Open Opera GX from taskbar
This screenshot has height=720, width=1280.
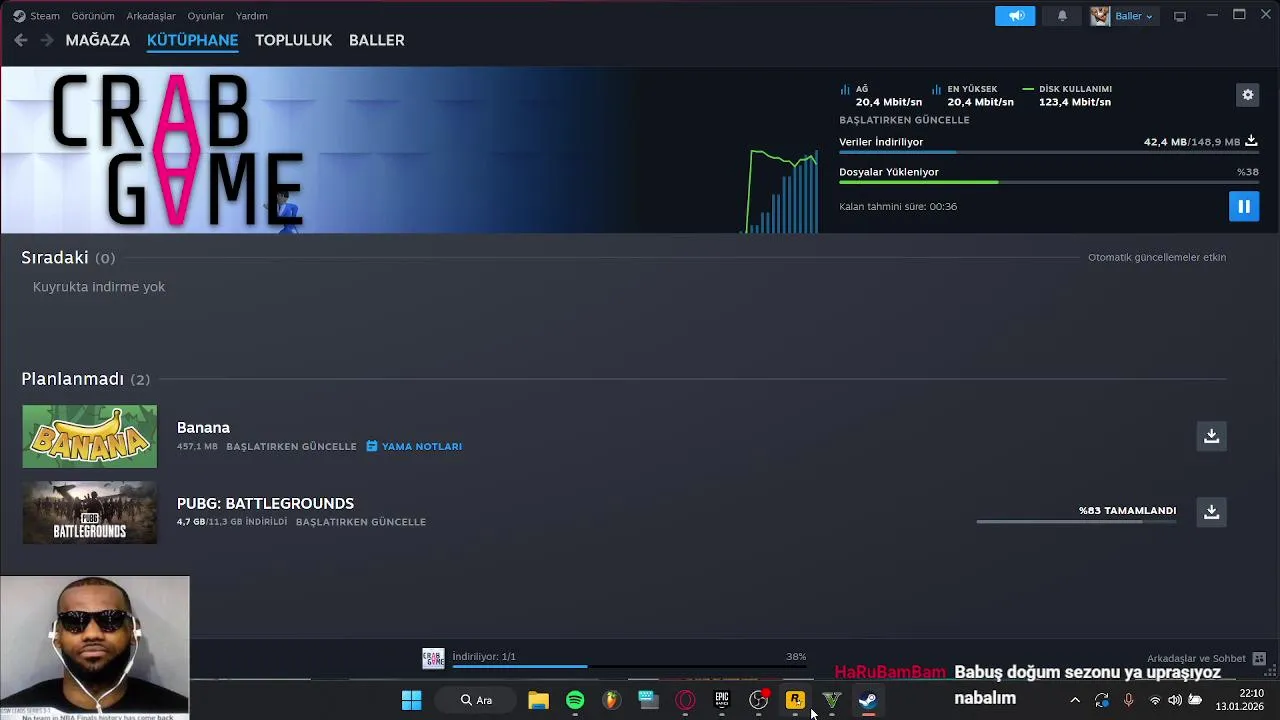coord(685,700)
